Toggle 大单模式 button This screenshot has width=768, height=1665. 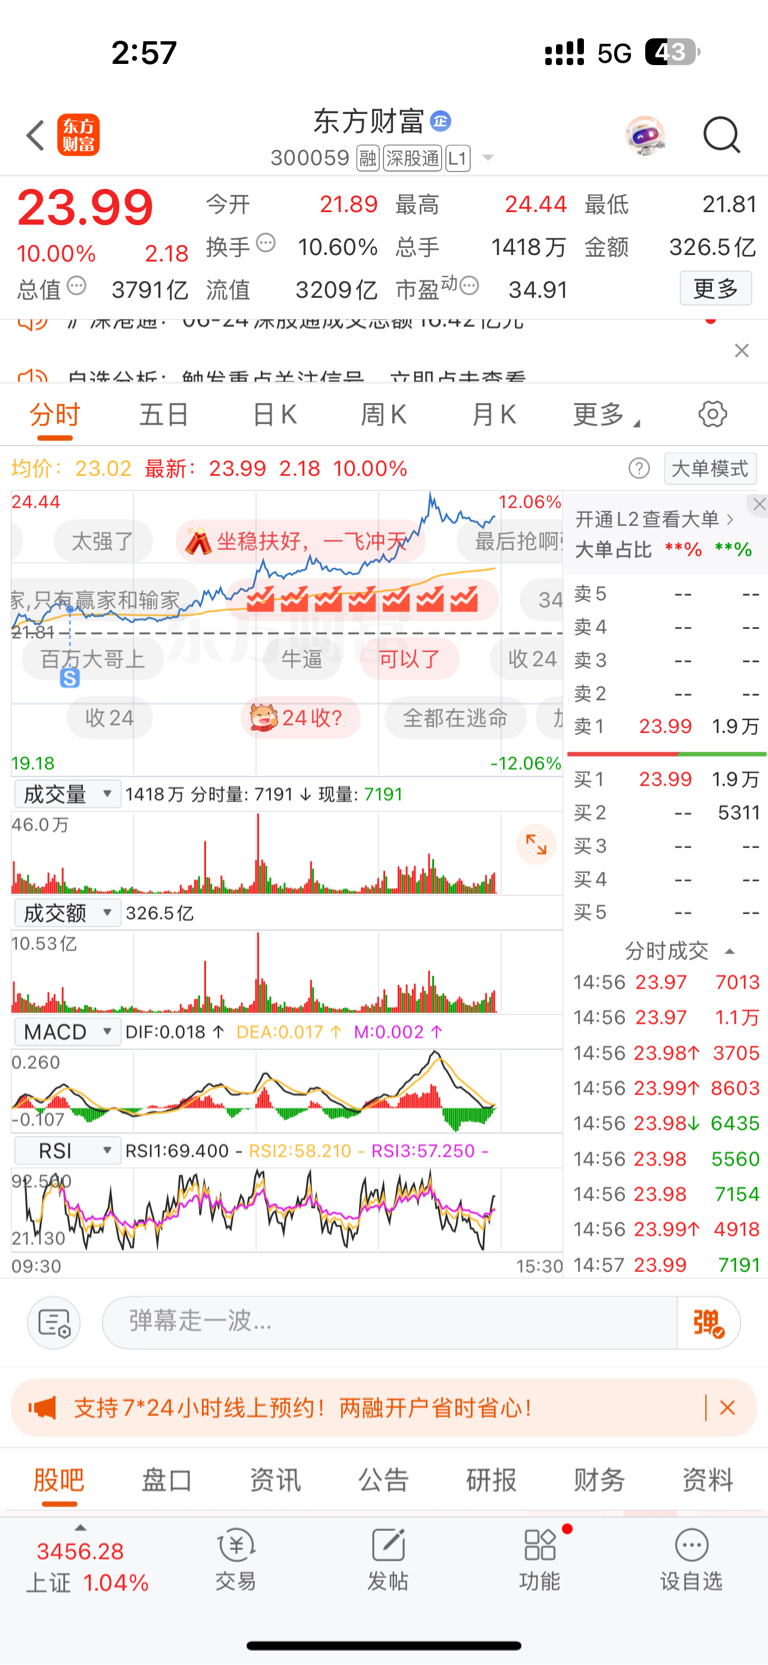pos(709,468)
